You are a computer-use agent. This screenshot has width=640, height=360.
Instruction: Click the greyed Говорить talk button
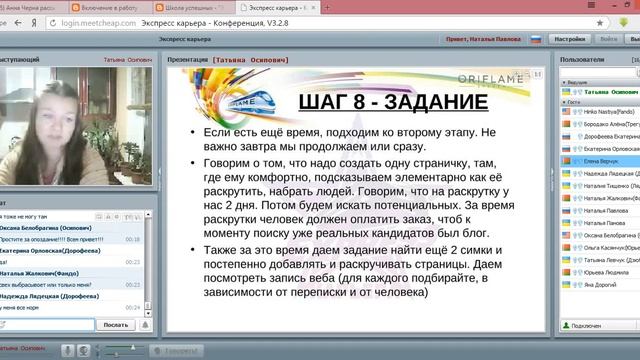[176, 351]
